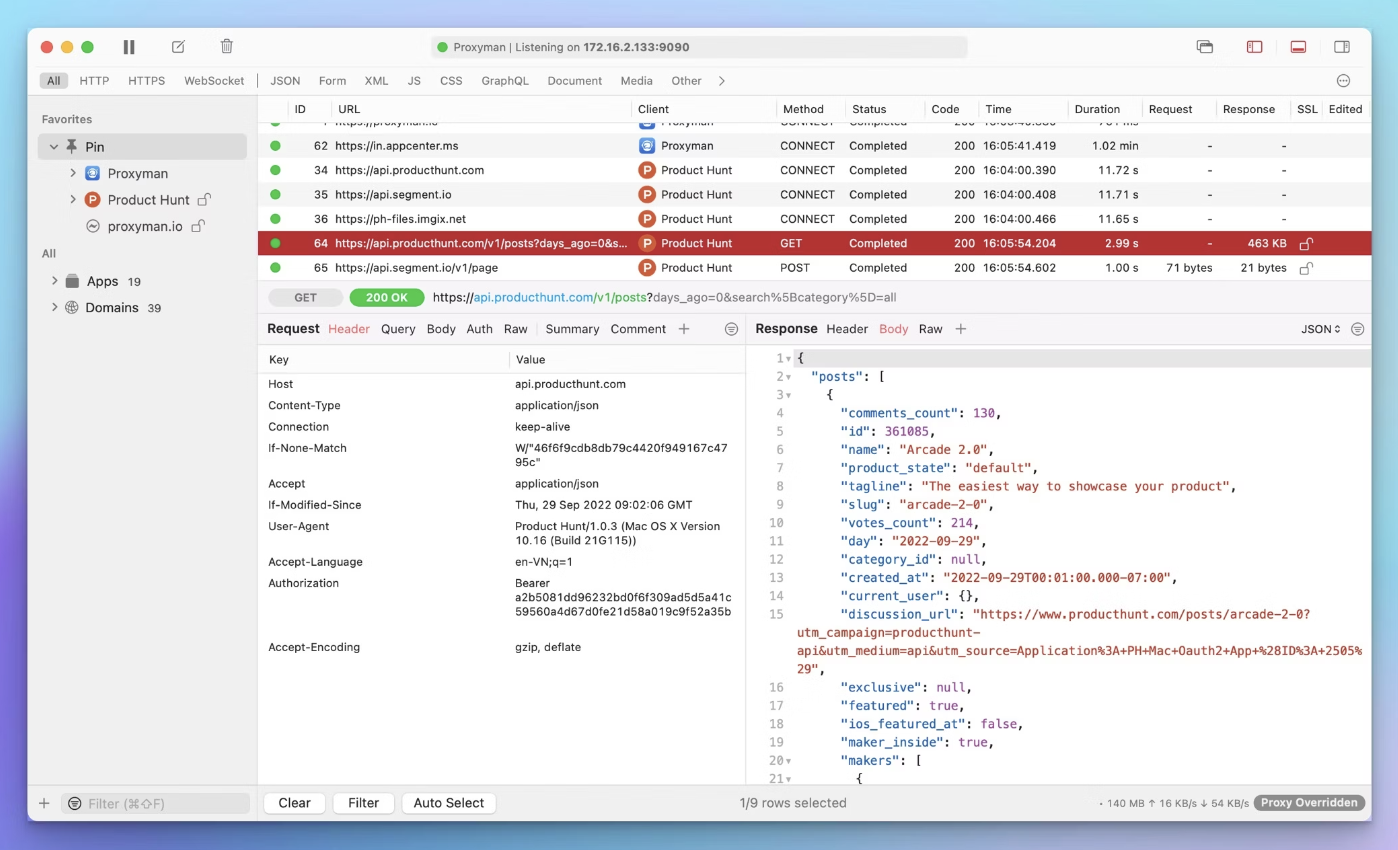The width and height of the screenshot is (1398, 850).
Task: Open the Query tab in the Request panel
Action: click(x=398, y=328)
